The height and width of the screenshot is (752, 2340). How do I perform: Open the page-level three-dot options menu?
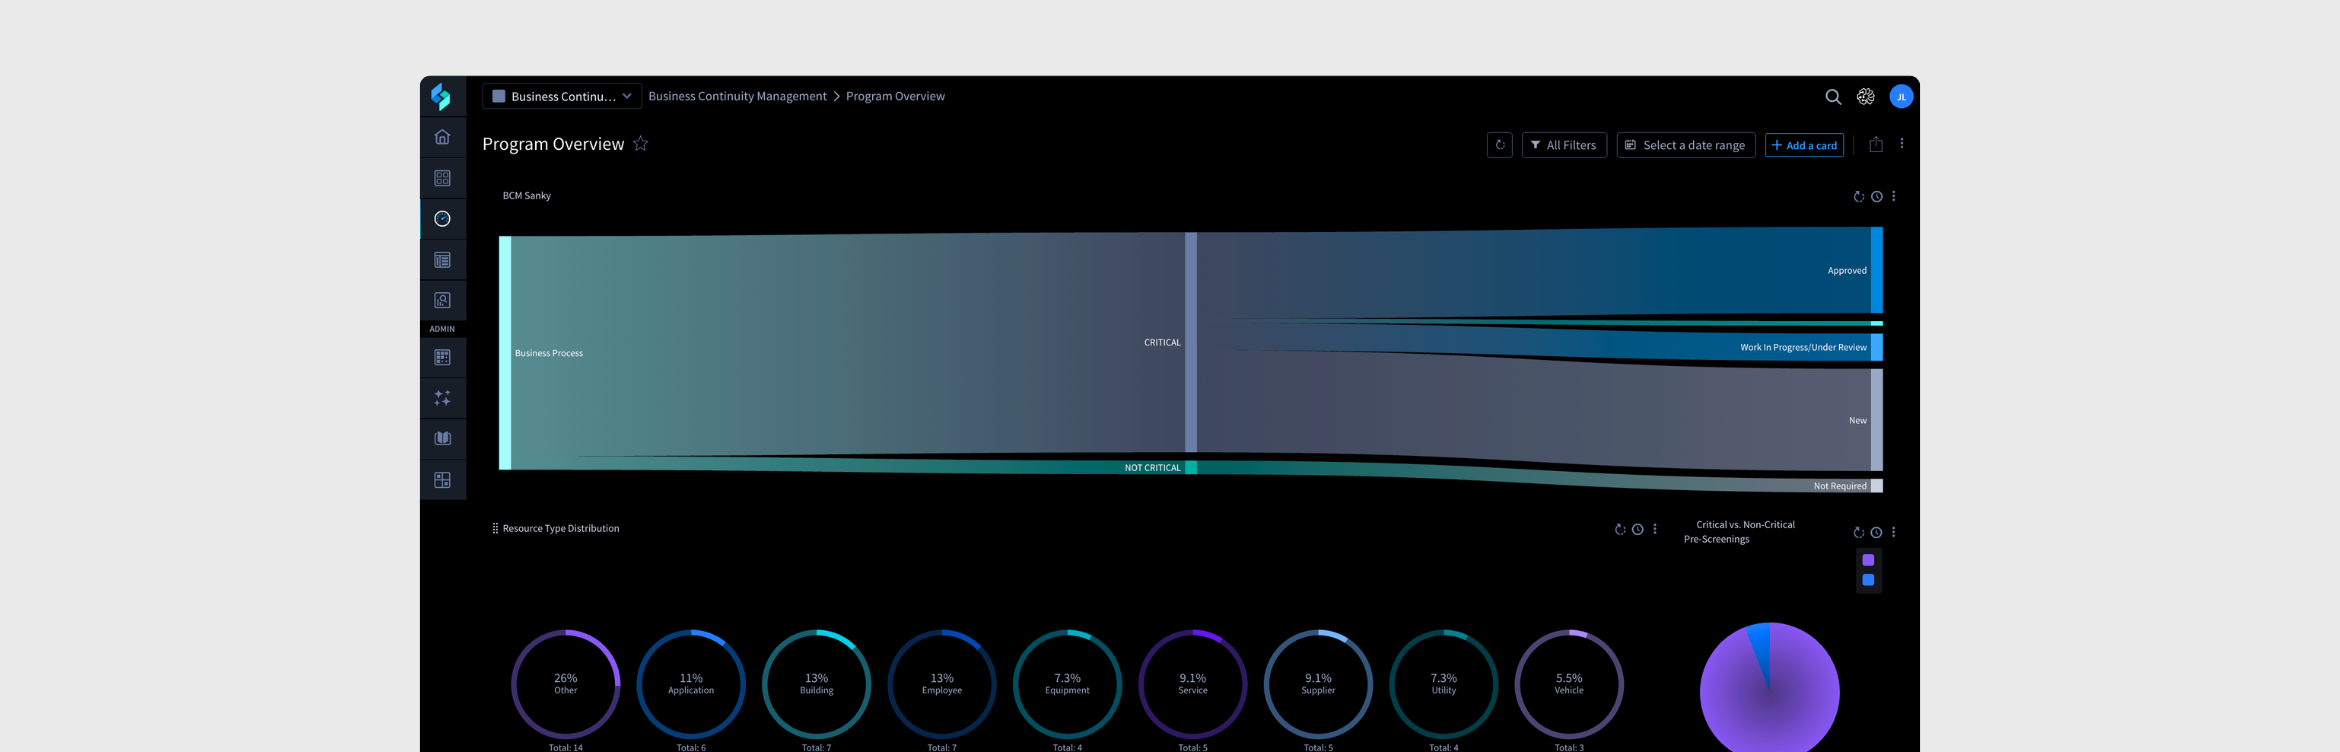(1901, 144)
